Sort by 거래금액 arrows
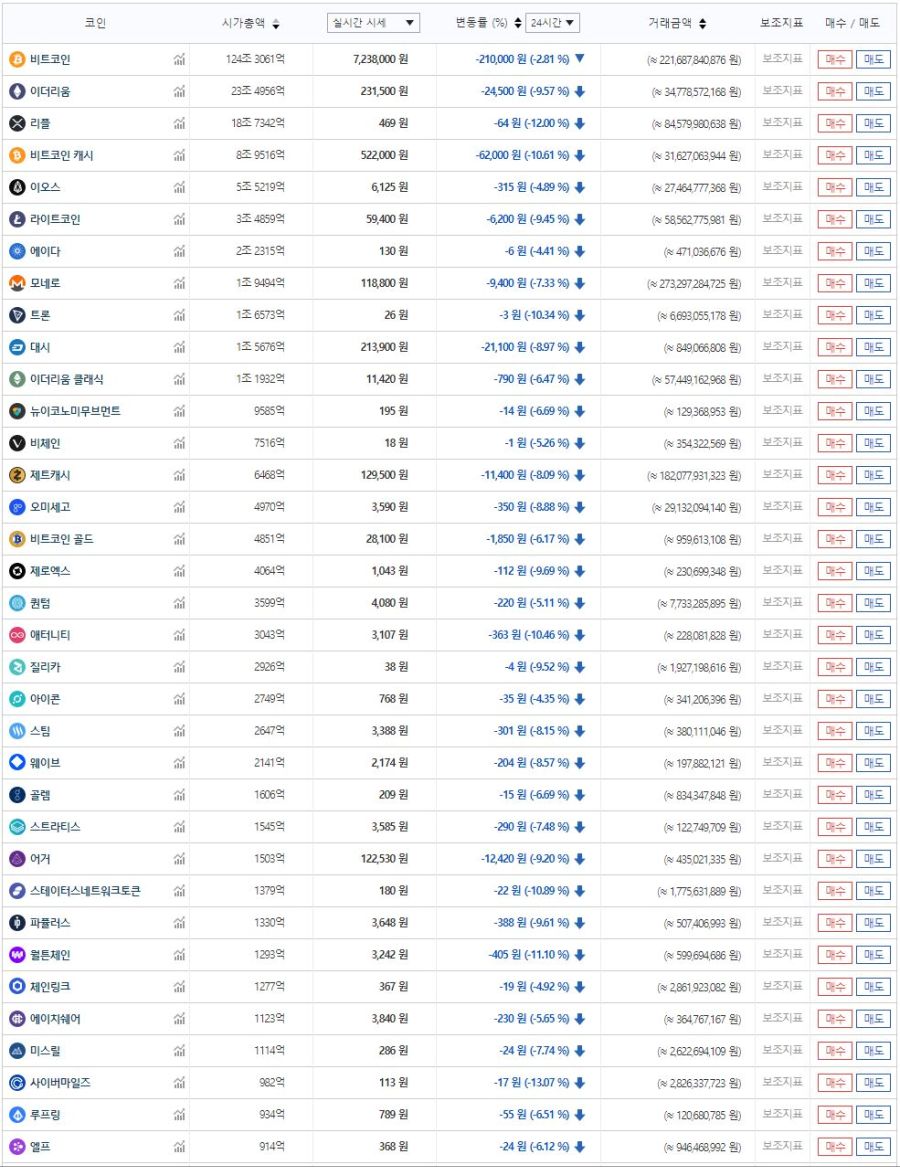The image size is (900, 1167). (703, 24)
